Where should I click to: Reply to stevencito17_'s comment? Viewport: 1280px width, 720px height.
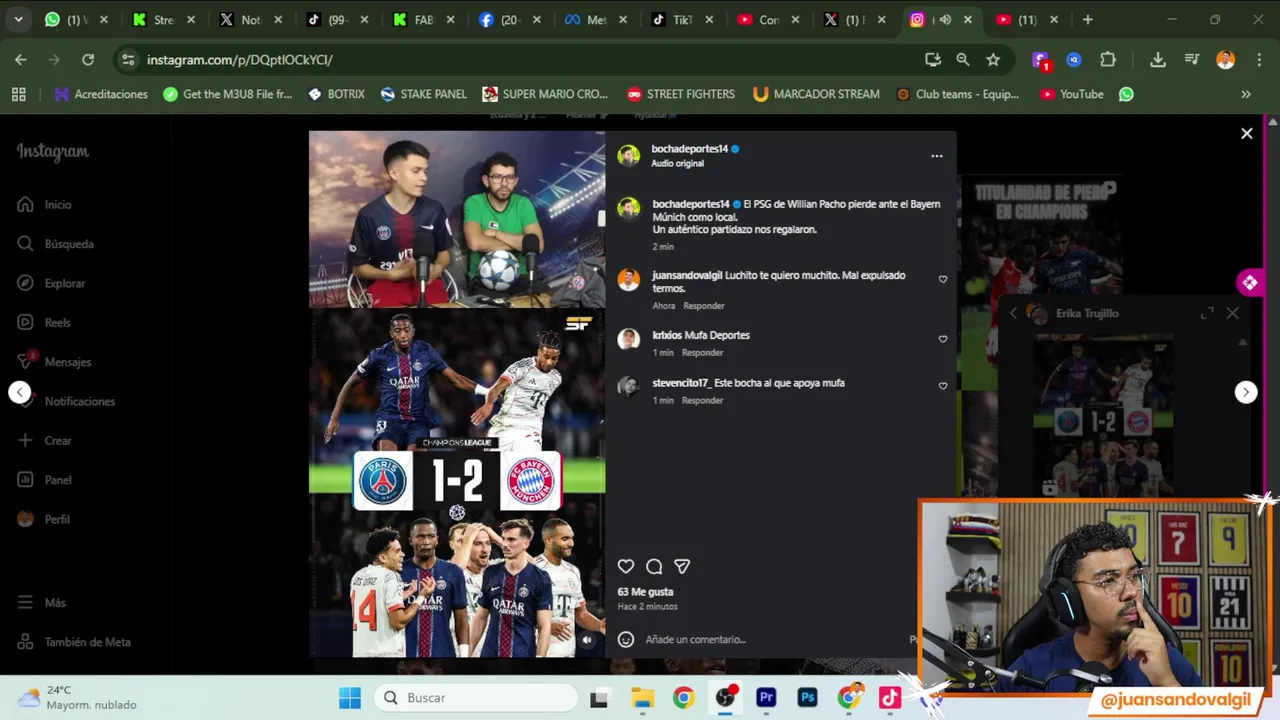(702, 400)
